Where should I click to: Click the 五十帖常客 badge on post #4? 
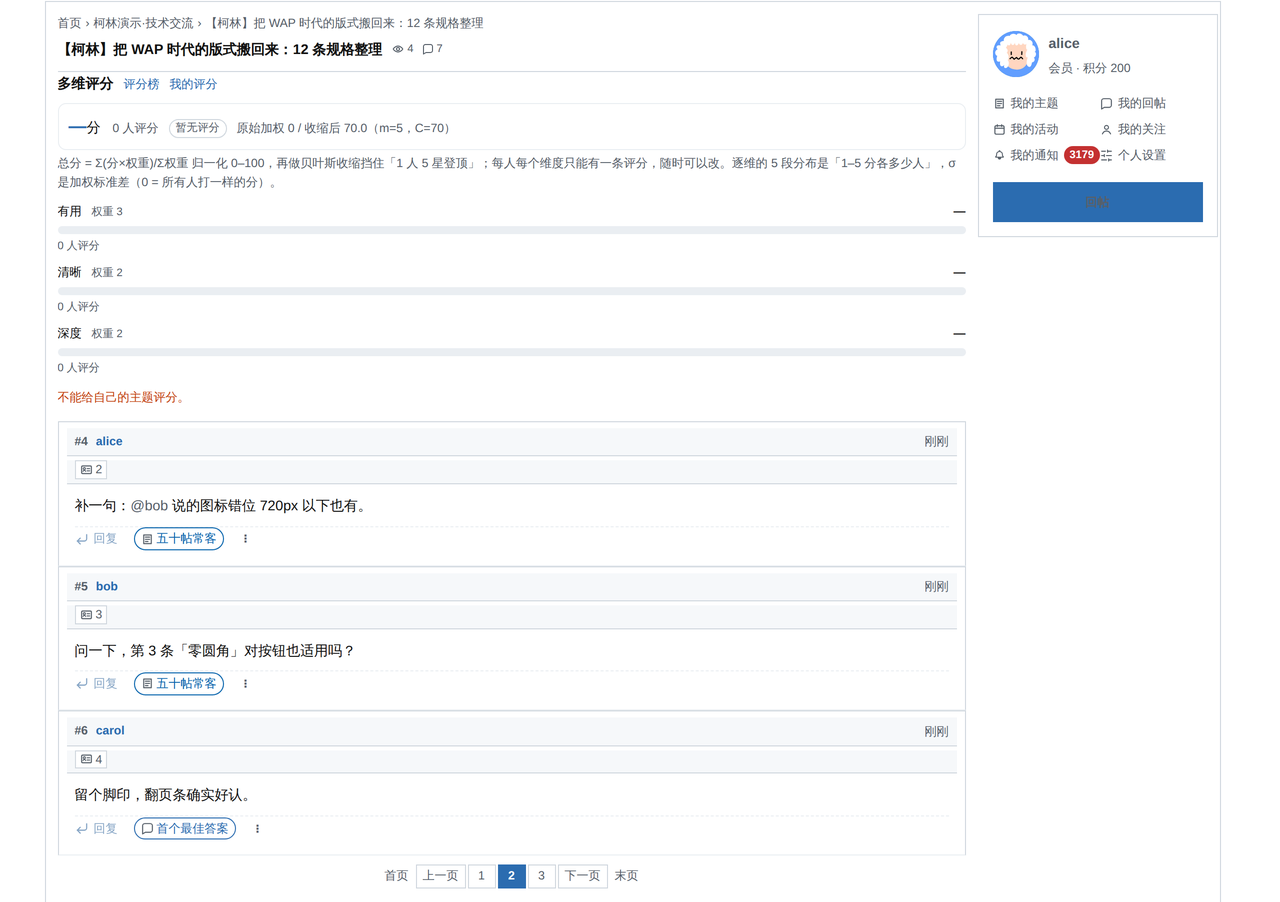(x=179, y=539)
